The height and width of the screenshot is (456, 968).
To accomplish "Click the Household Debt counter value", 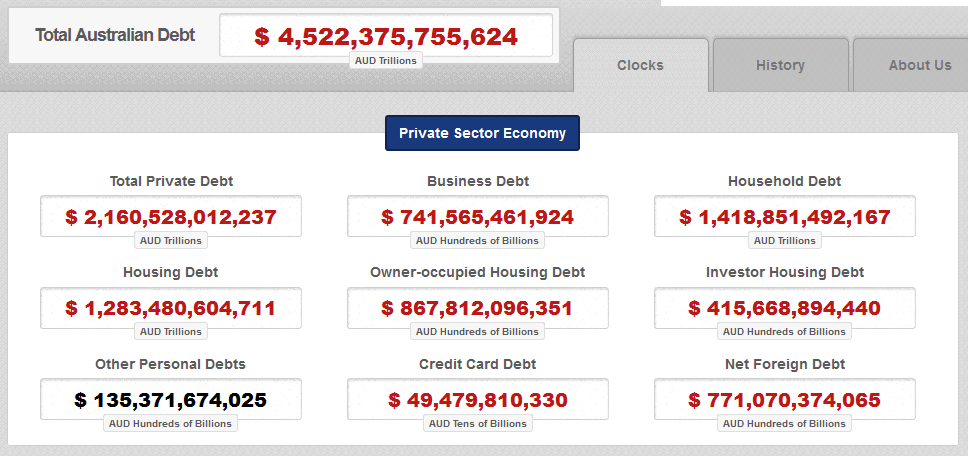I will click(785, 216).
